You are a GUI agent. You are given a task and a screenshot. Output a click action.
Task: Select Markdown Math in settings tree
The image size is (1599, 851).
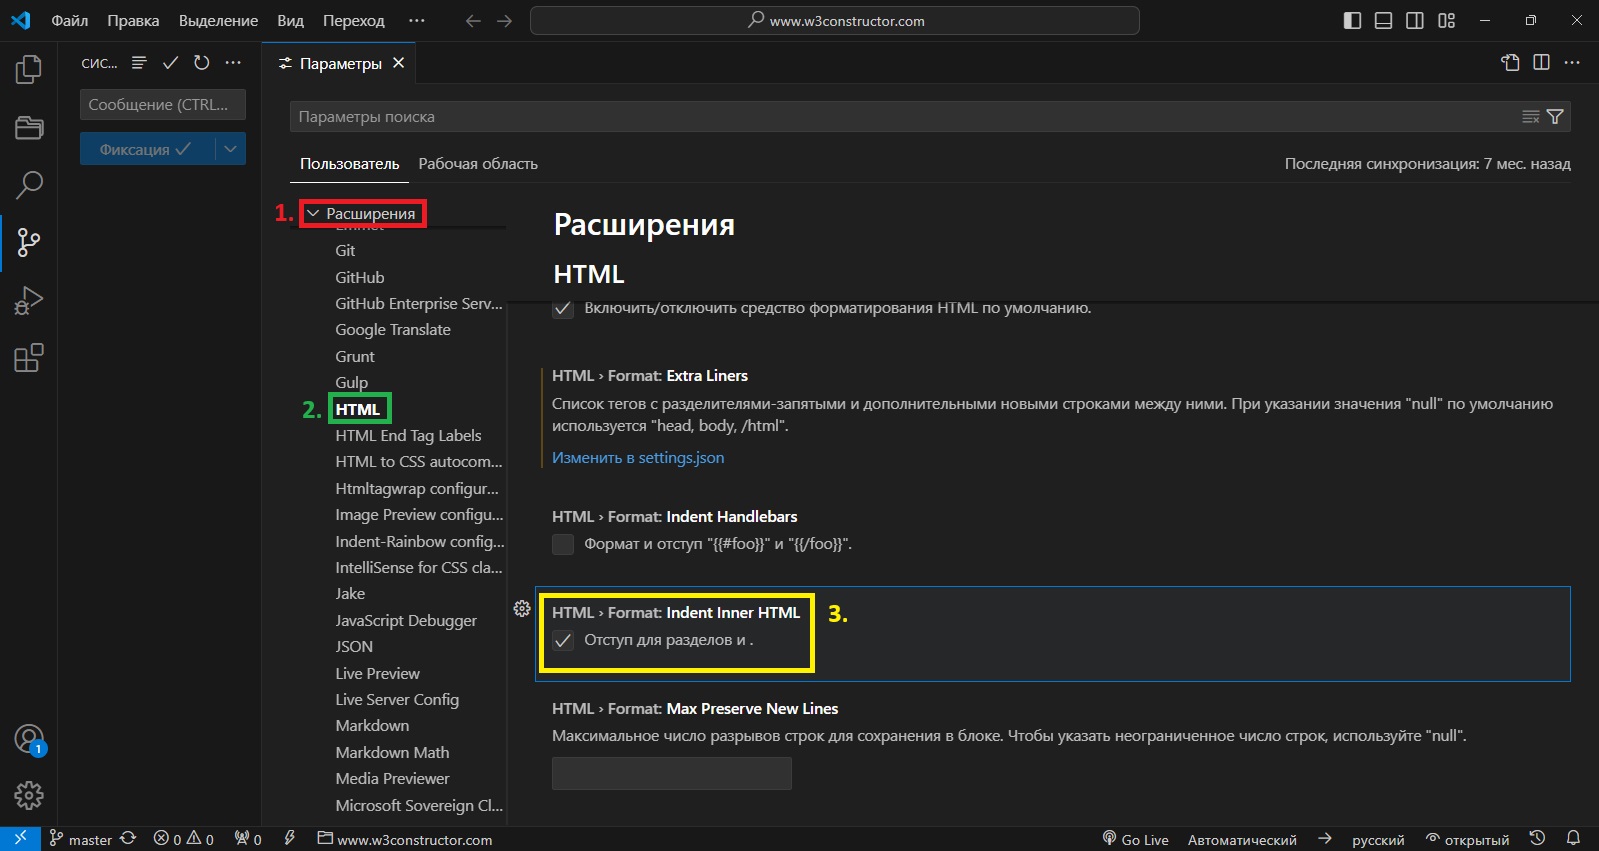392,753
